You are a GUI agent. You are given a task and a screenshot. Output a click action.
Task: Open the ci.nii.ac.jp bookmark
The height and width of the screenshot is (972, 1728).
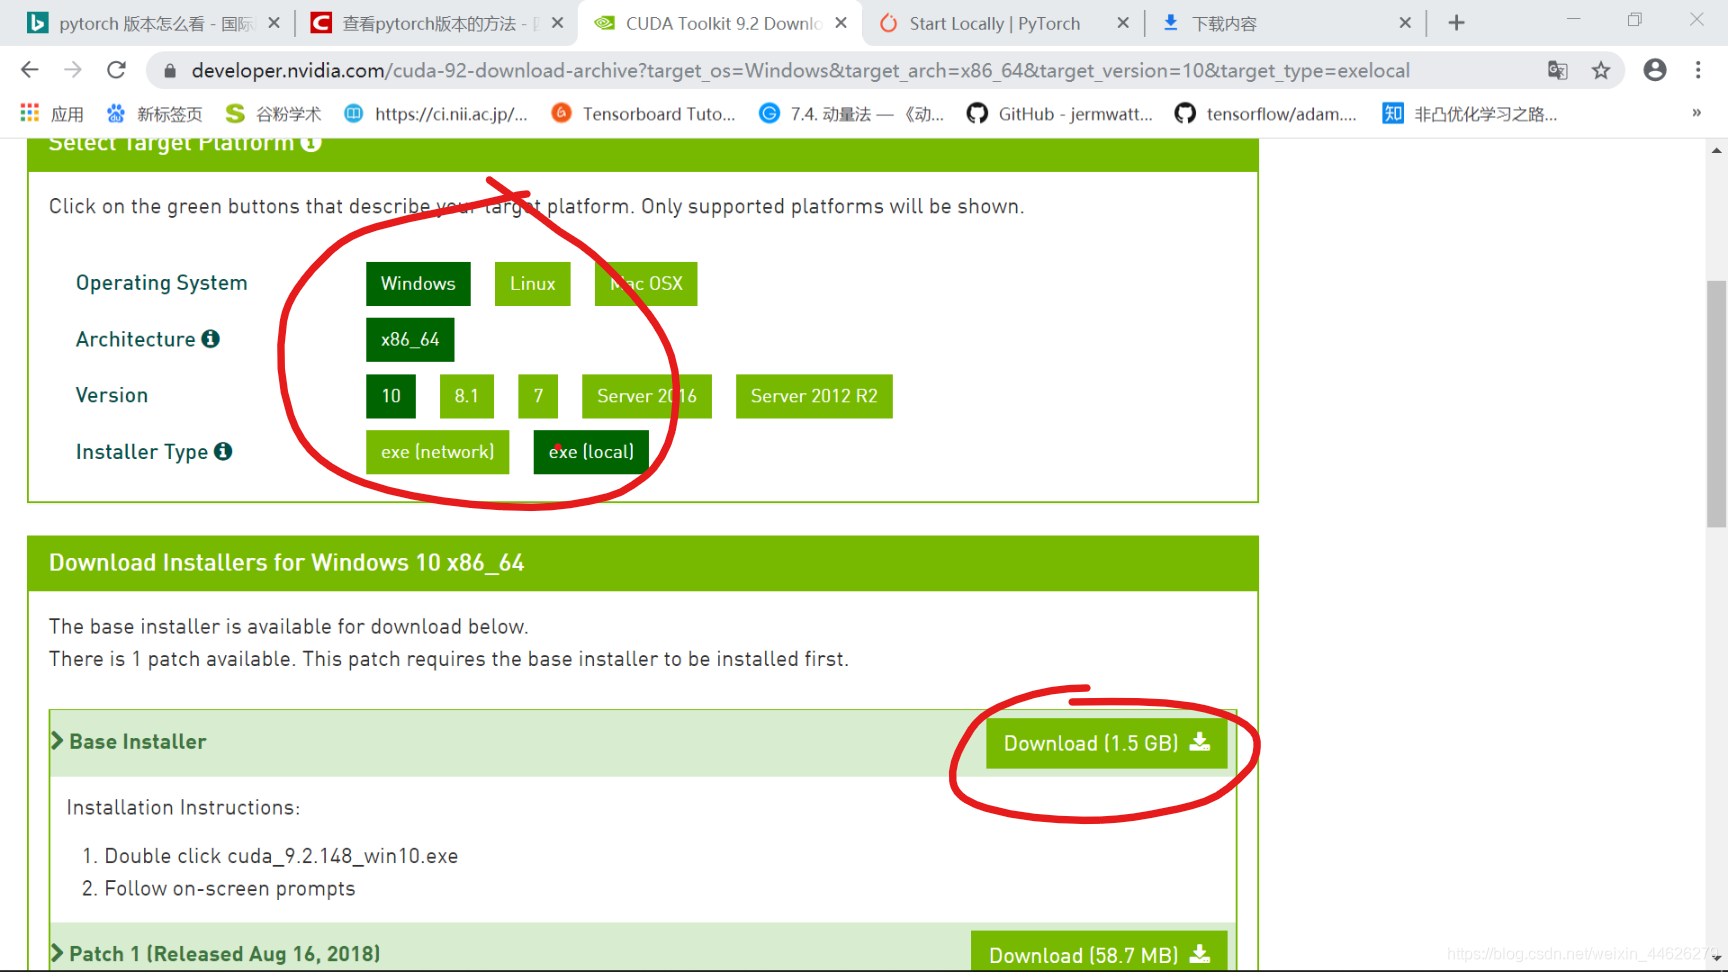click(436, 114)
